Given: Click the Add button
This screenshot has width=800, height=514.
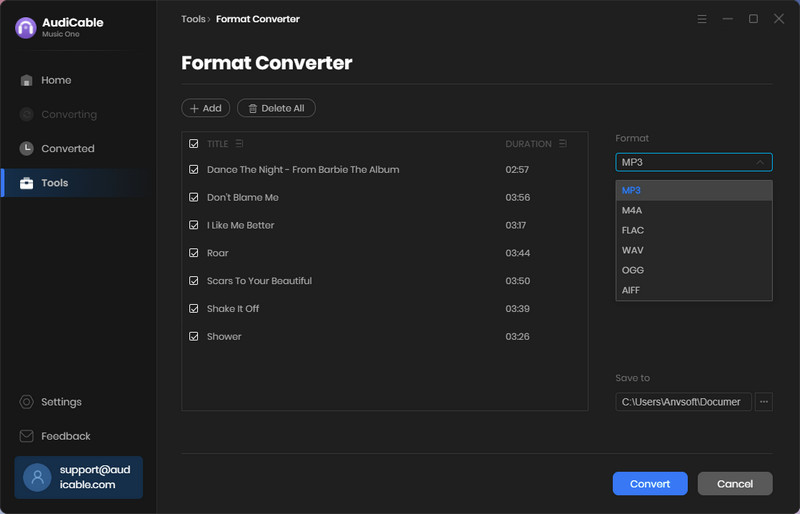Looking at the screenshot, I should coord(206,108).
